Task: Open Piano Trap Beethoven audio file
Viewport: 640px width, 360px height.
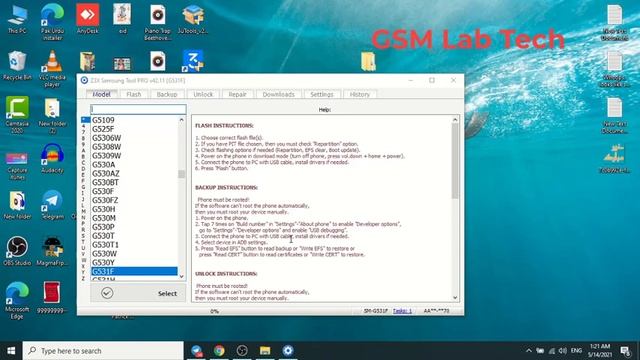Action: pyautogui.click(x=158, y=22)
